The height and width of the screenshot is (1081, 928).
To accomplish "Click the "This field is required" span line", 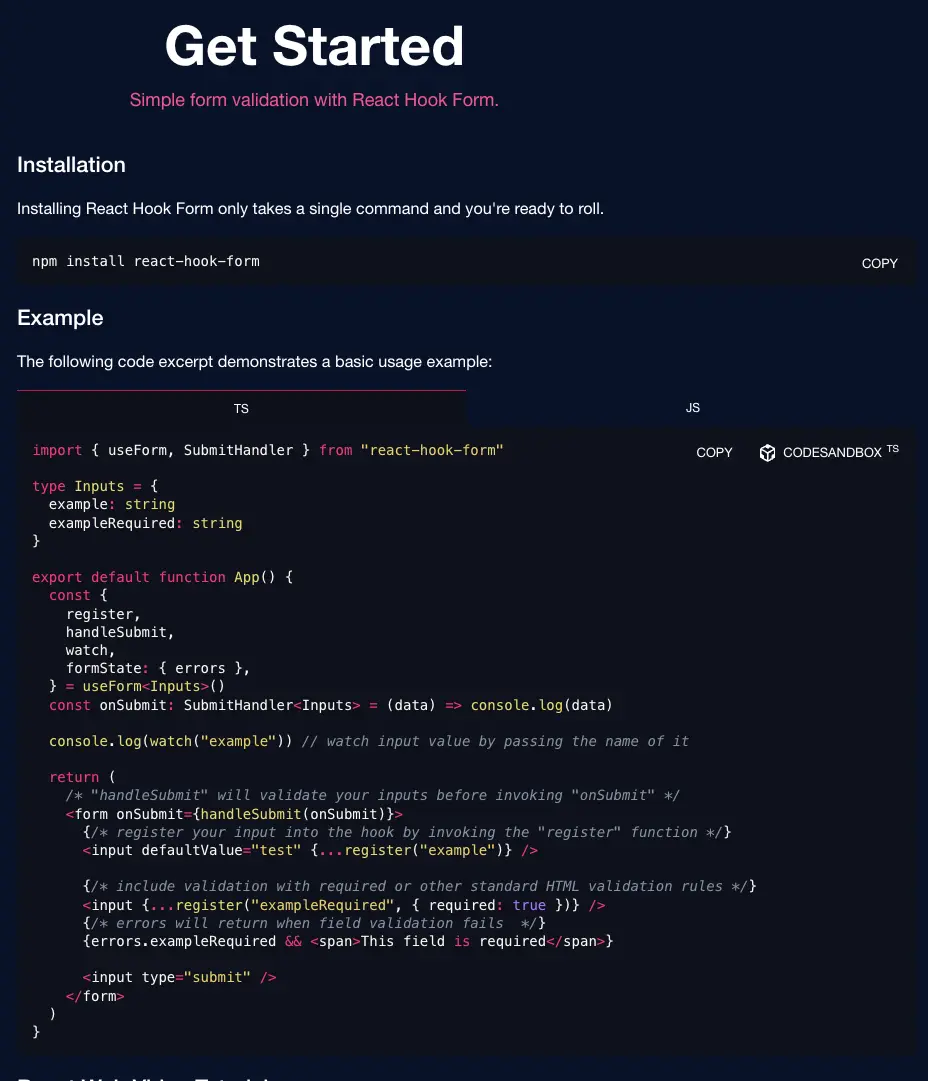I will point(348,941).
